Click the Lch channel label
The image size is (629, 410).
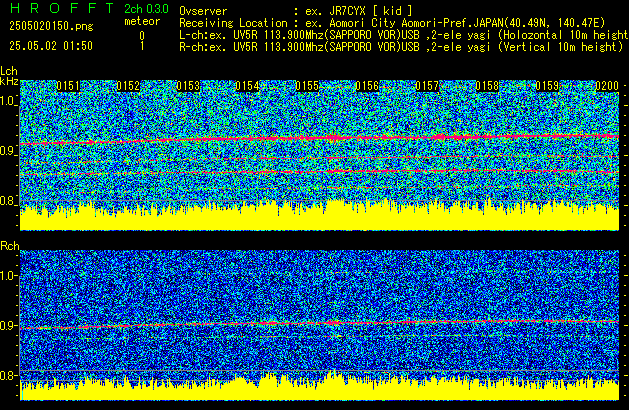(9, 71)
